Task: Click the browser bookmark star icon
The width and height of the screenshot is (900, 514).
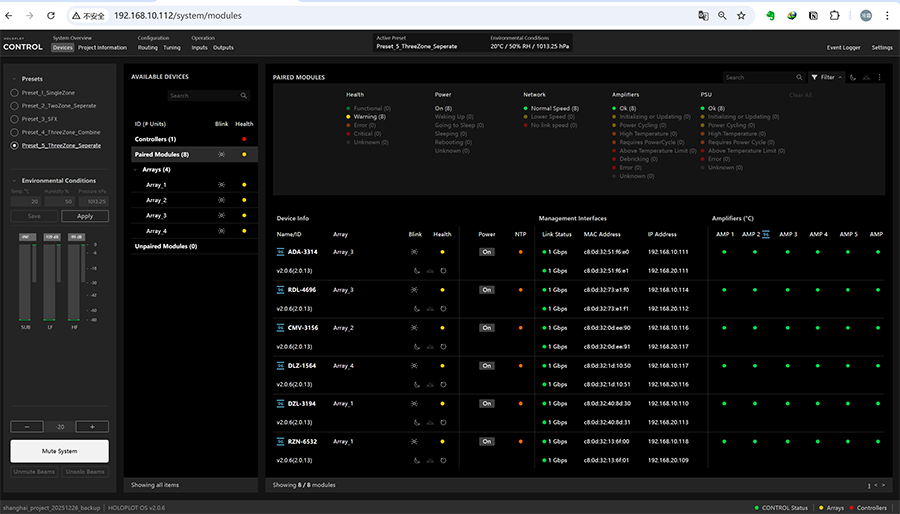Action: [741, 16]
